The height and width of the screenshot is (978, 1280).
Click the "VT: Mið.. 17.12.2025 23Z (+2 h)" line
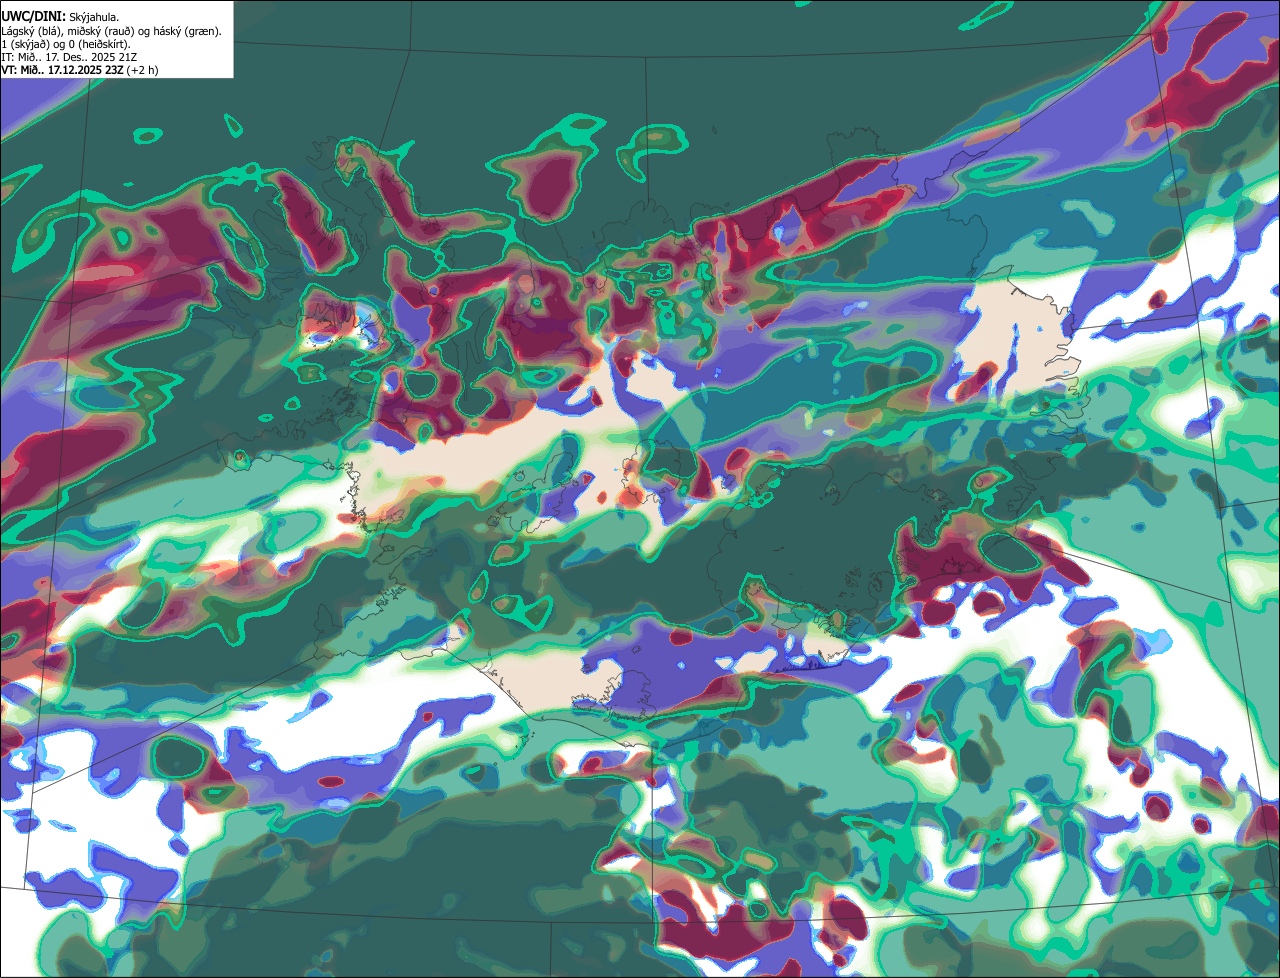(x=79, y=70)
